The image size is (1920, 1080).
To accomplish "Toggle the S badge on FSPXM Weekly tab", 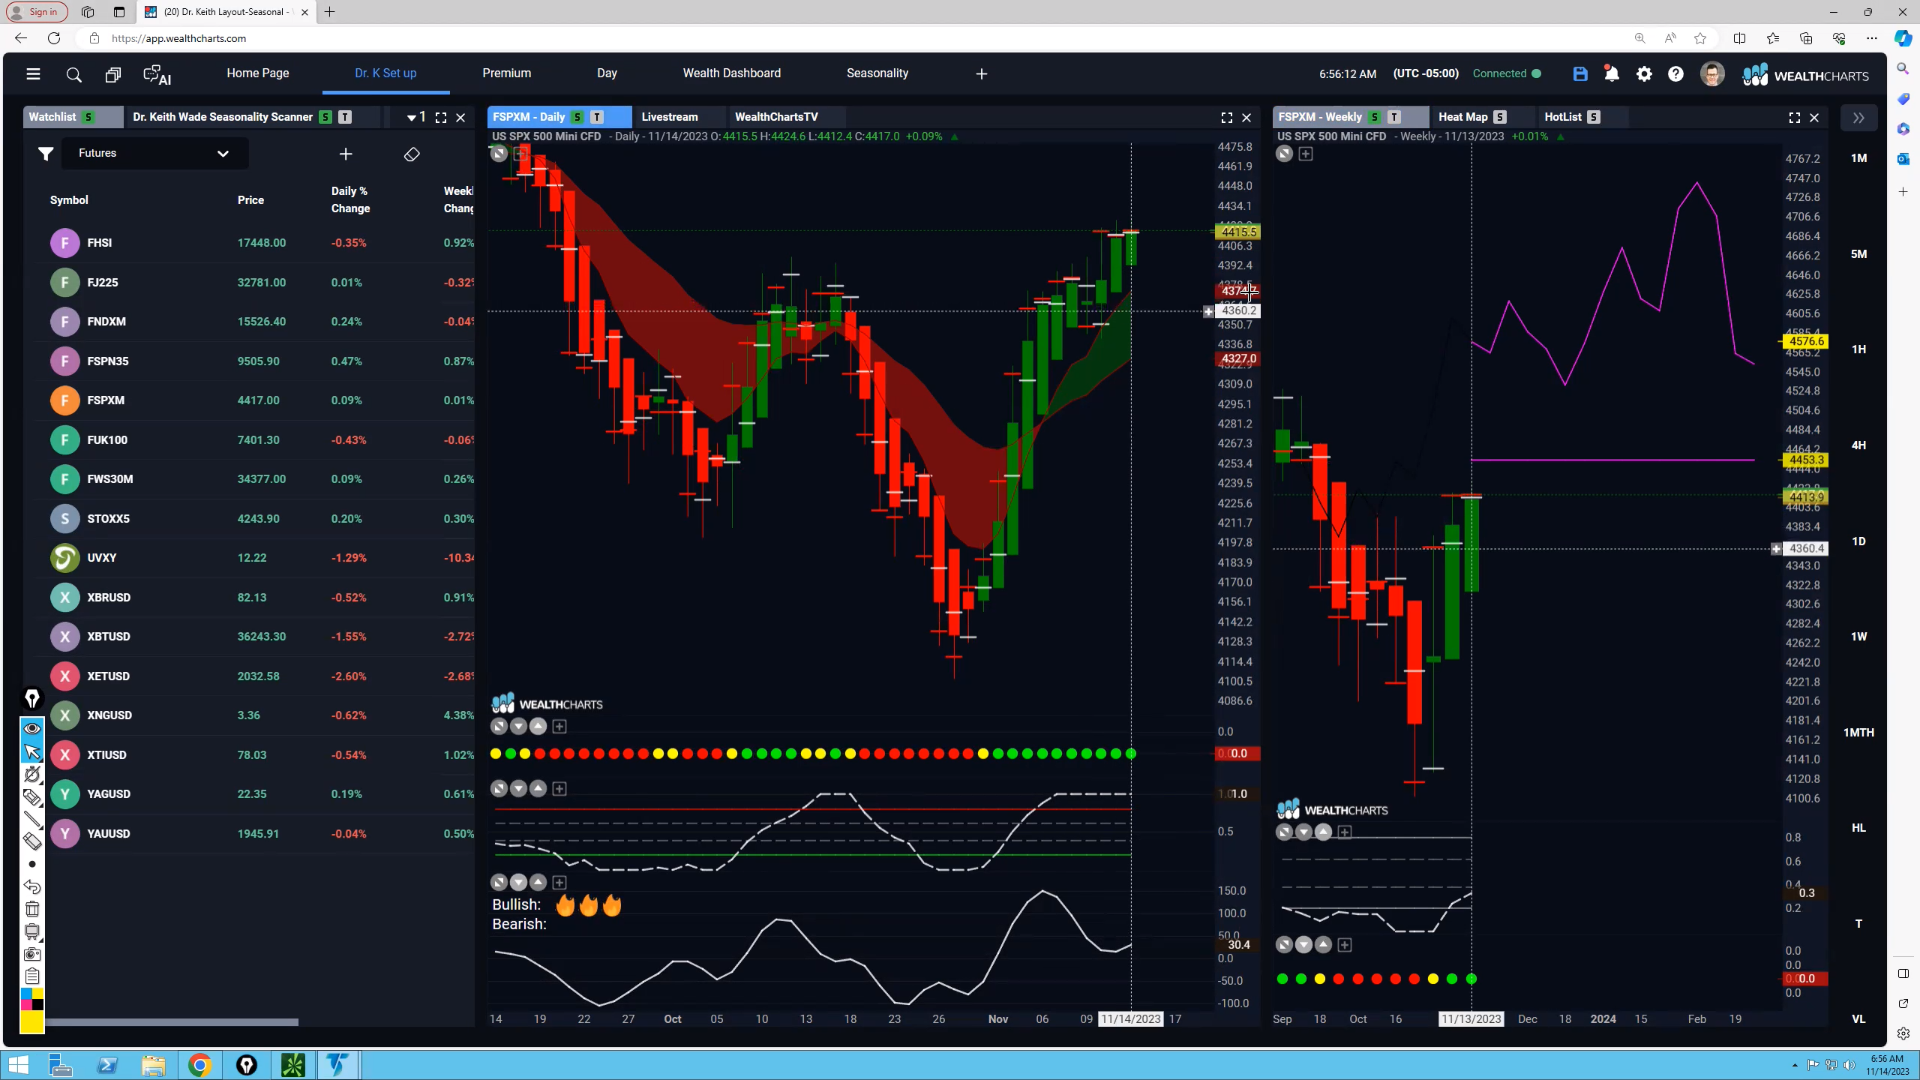I will (1375, 117).
